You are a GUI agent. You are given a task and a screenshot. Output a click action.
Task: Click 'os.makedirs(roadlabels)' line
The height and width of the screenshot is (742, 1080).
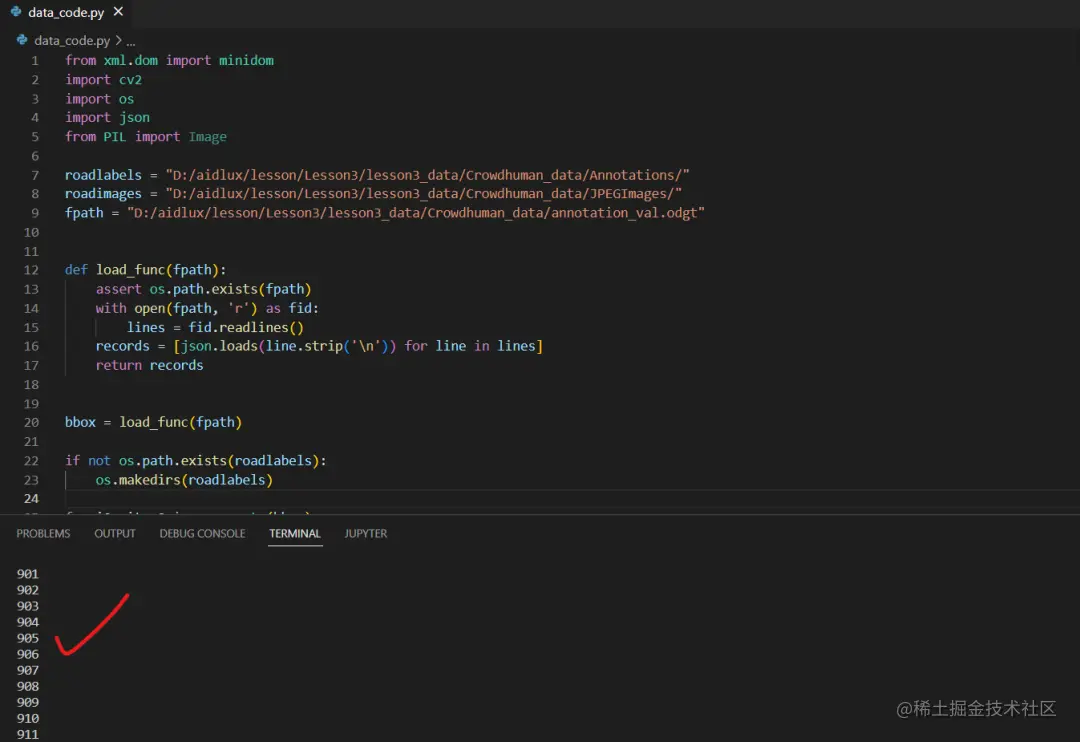coord(185,480)
